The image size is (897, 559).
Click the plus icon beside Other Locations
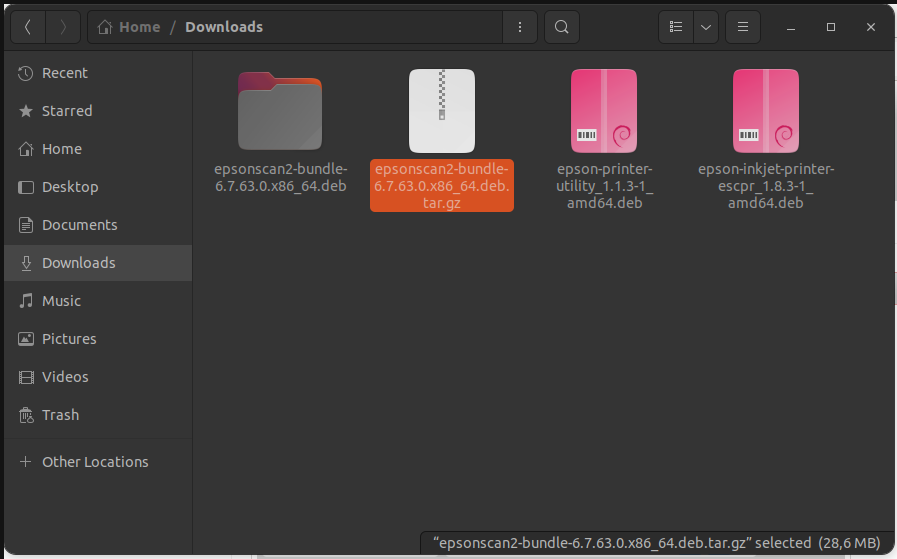pyautogui.click(x=25, y=462)
